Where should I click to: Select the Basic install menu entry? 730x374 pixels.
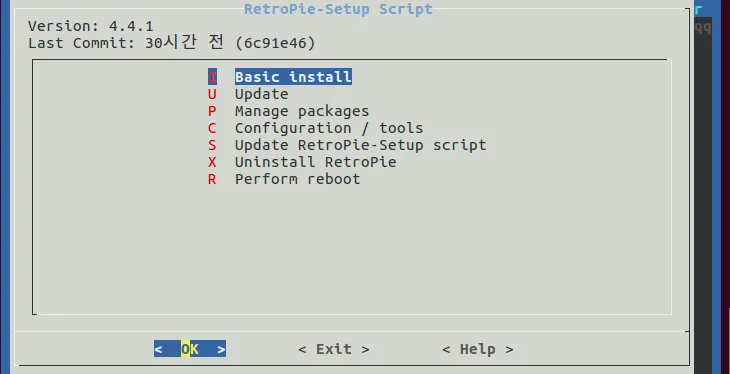(293, 77)
